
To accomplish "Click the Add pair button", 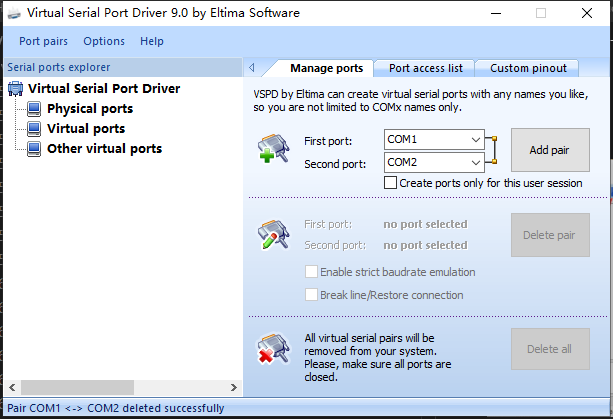I will pos(550,150).
